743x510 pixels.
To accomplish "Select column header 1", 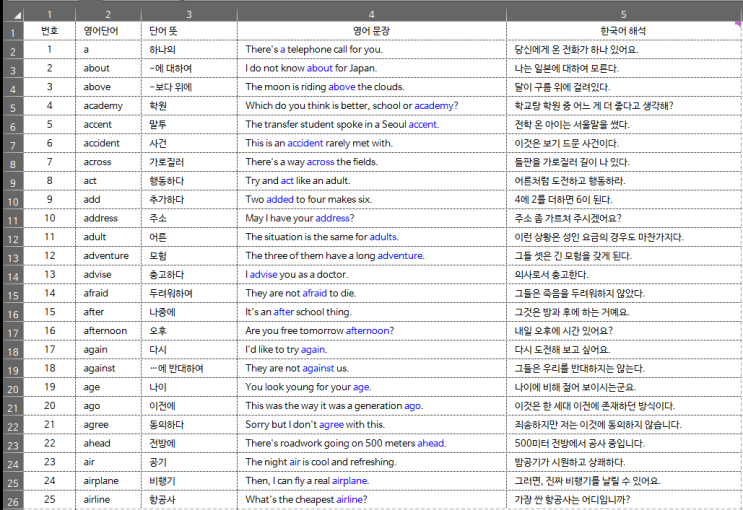I will pyautogui.click(x=49, y=15).
